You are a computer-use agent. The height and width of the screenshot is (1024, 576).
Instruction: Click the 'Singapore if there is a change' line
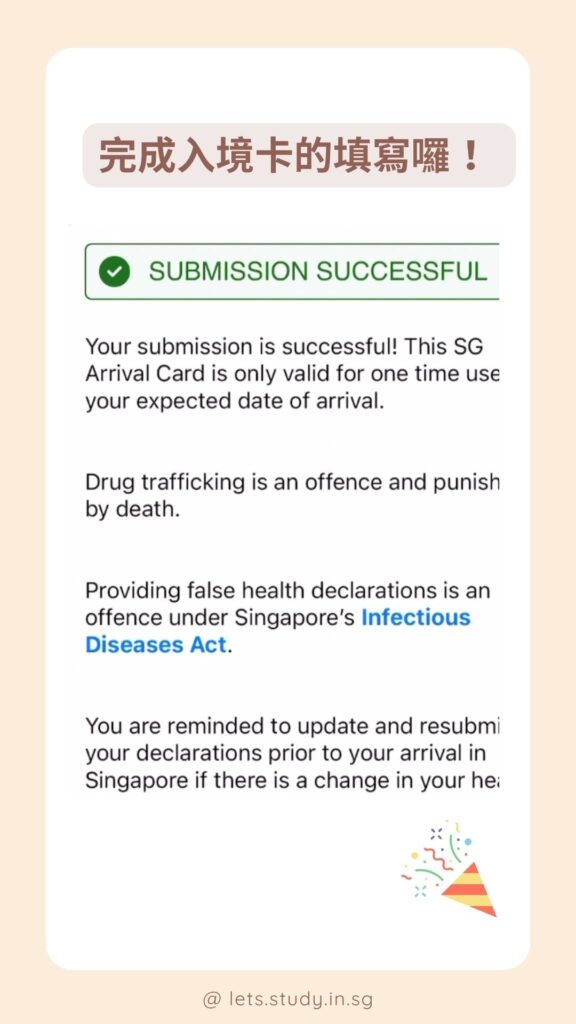[x=292, y=781]
